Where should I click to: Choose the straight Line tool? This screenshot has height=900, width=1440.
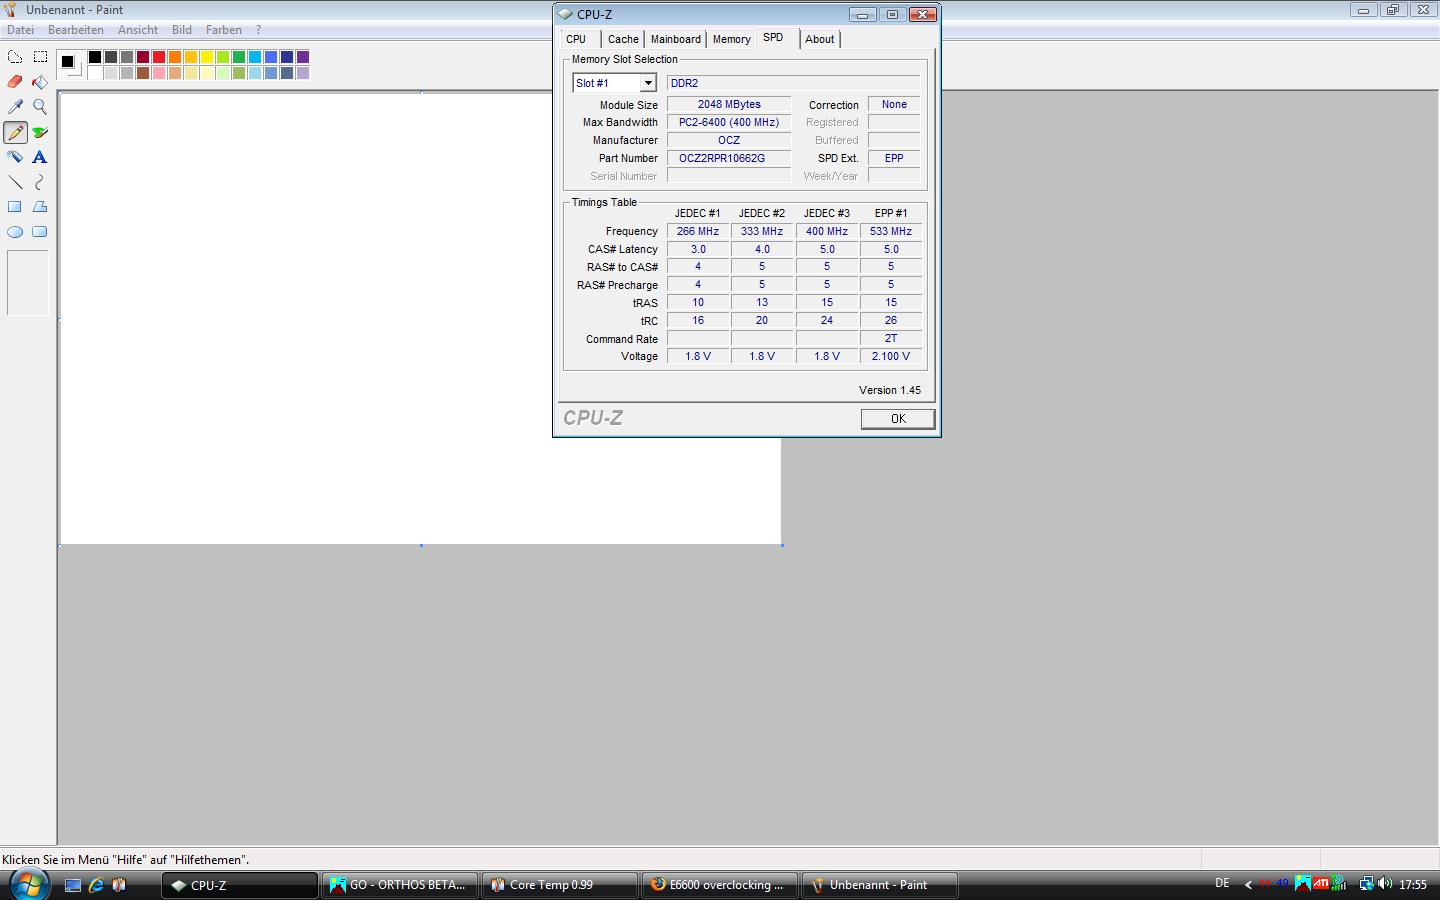pos(15,182)
